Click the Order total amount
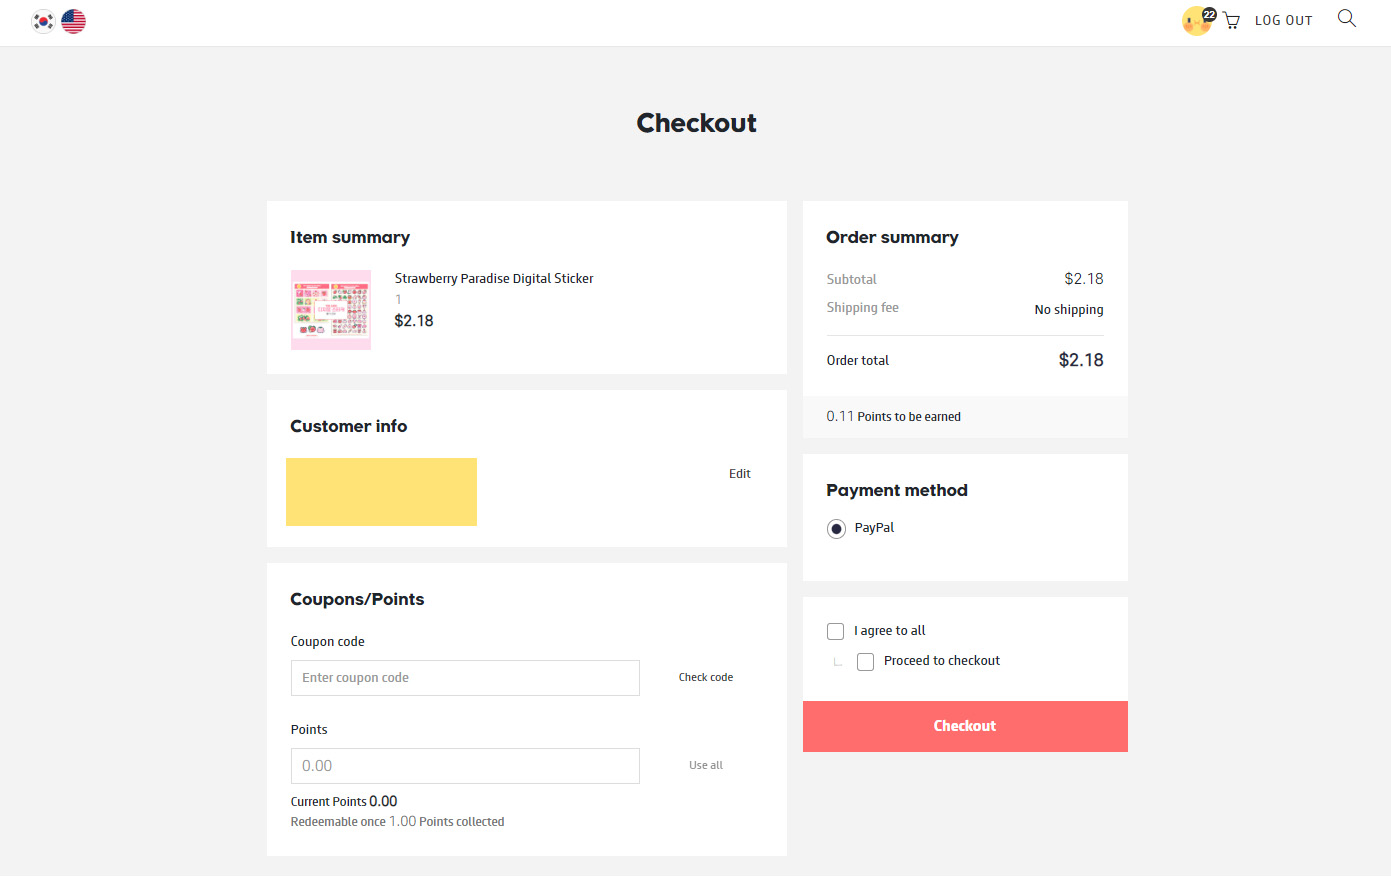Image resolution: width=1391 pixels, height=877 pixels. pos(1081,360)
